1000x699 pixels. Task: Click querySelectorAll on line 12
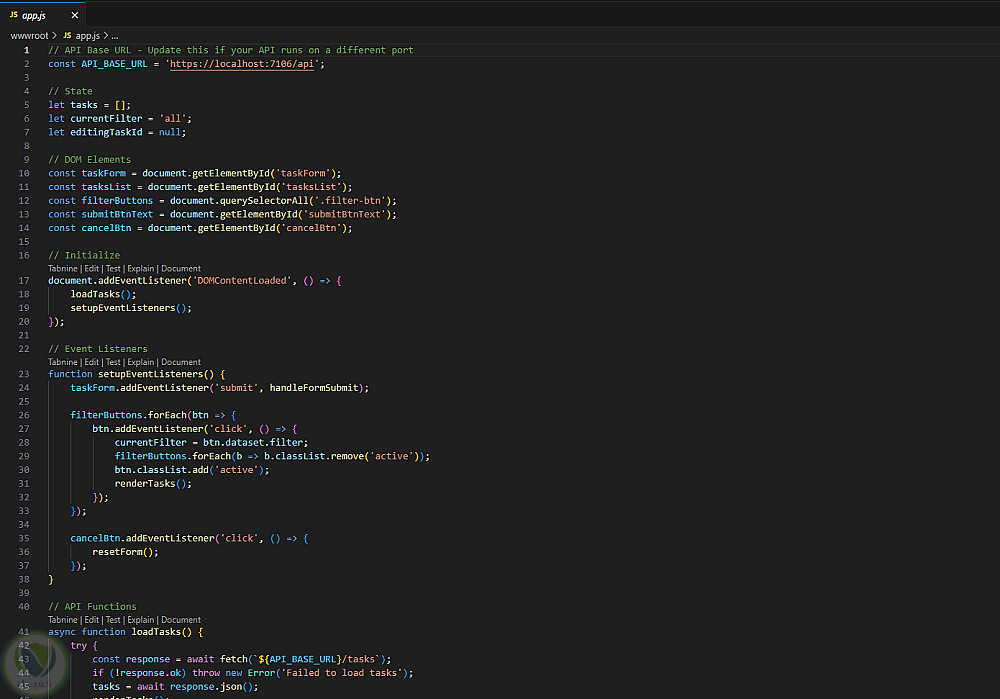tap(264, 201)
